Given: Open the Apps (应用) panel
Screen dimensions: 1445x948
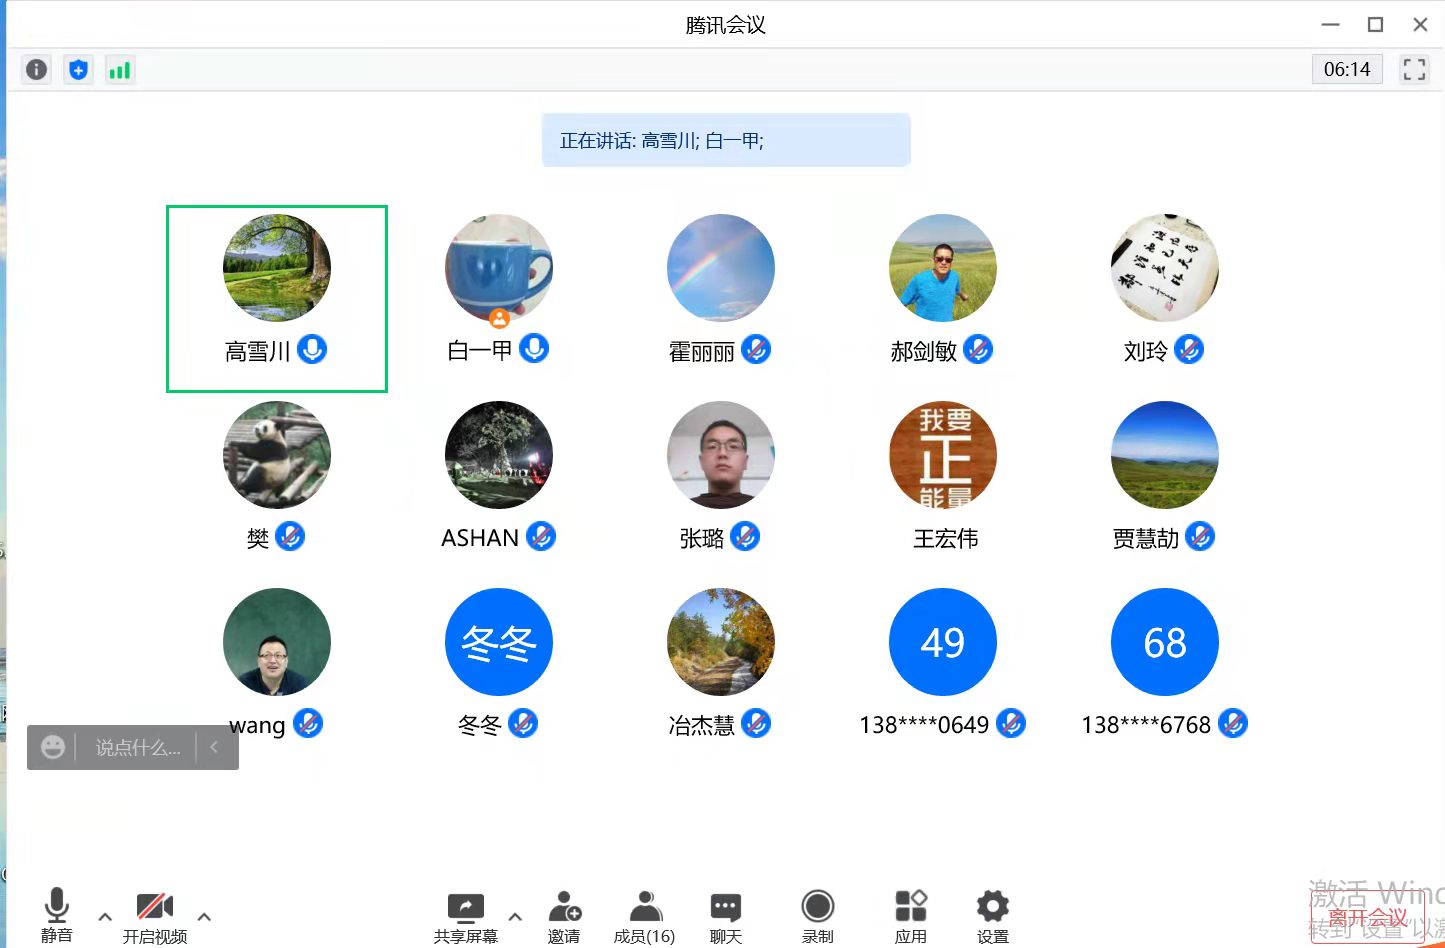Looking at the screenshot, I should point(910,916).
